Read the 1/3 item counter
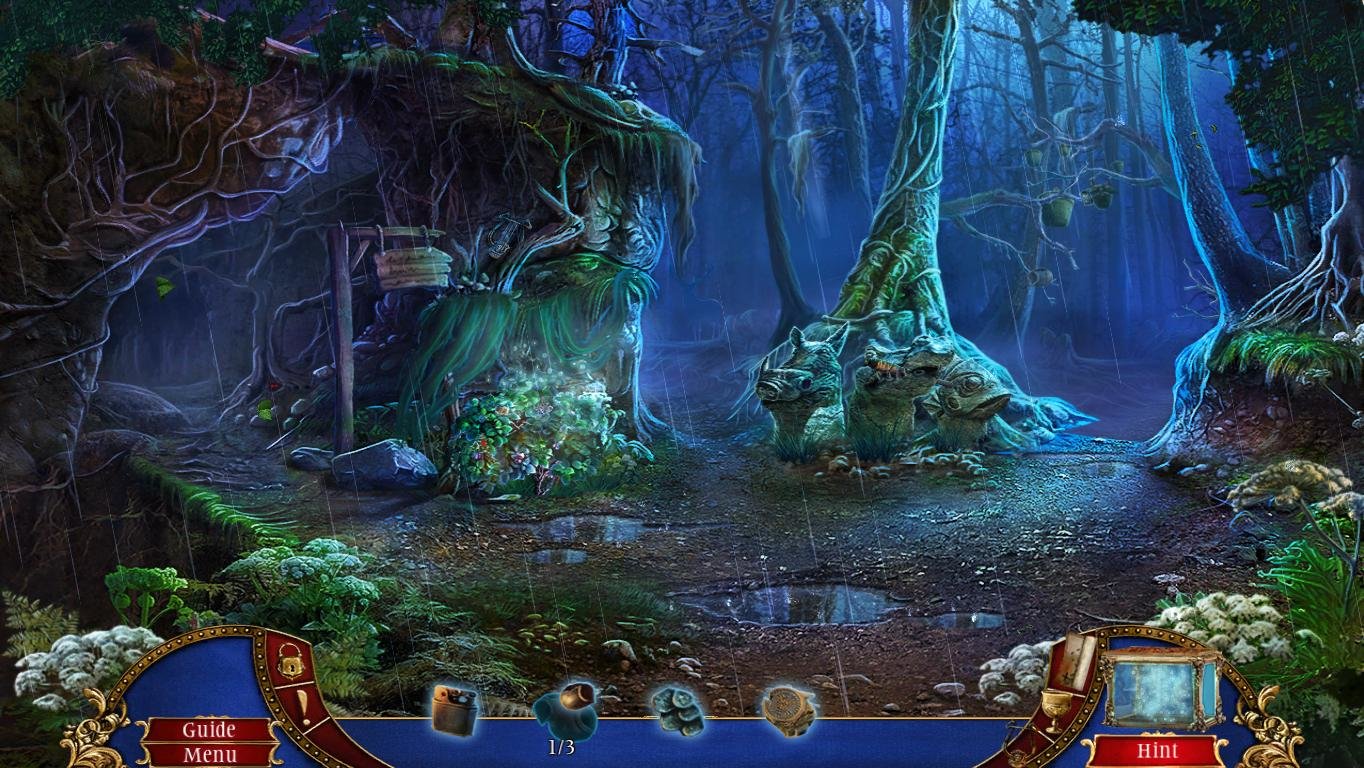Image resolution: width=1364 pixels, height=768 pixels. click(561, 748)
